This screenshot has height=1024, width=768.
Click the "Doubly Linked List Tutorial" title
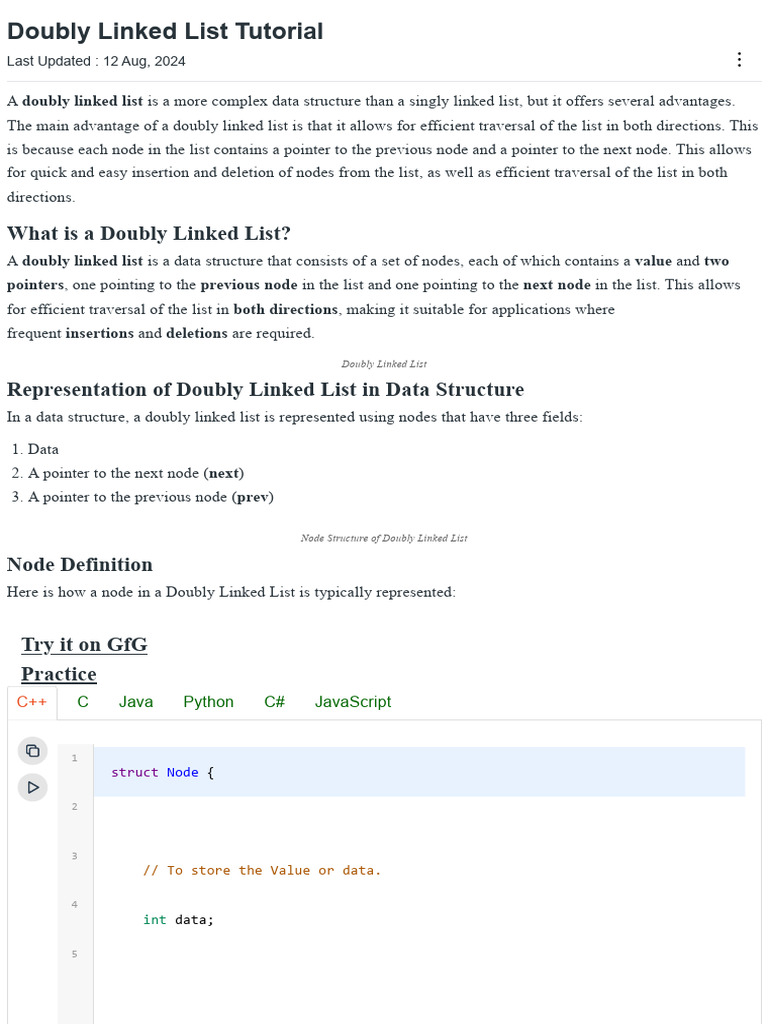(165, 31)
